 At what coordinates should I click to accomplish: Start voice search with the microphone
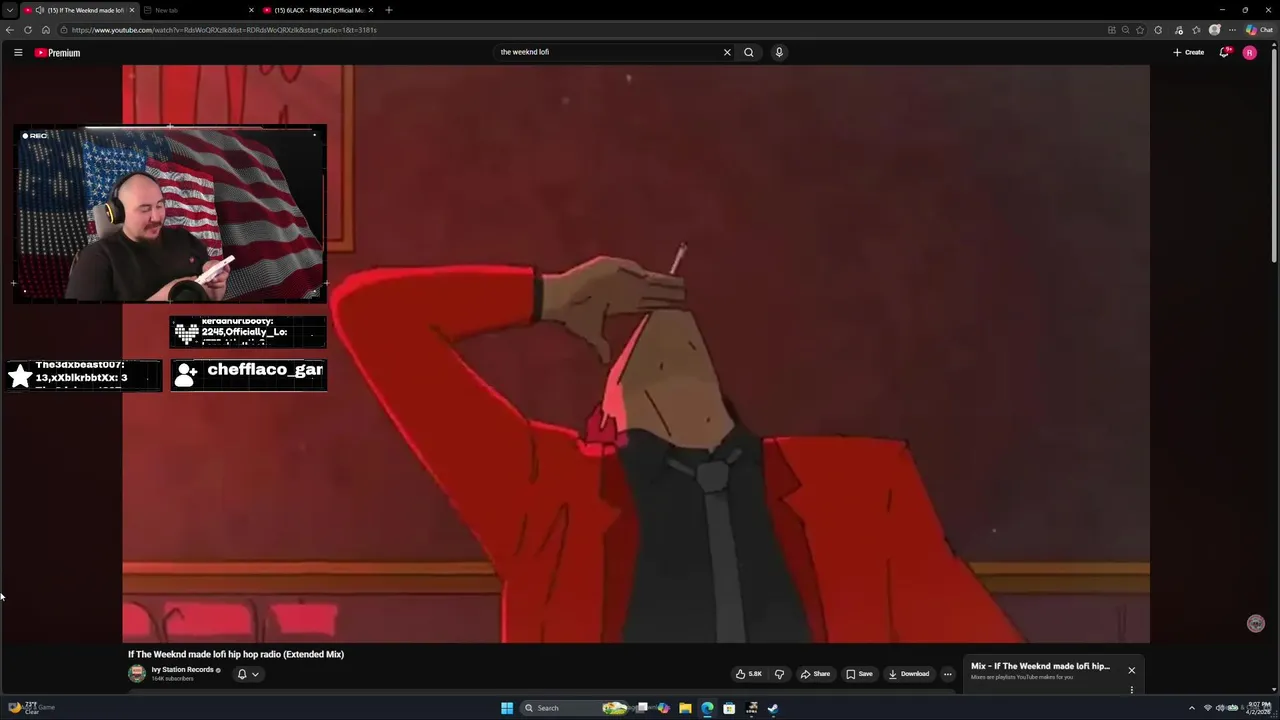coord(779,52)
